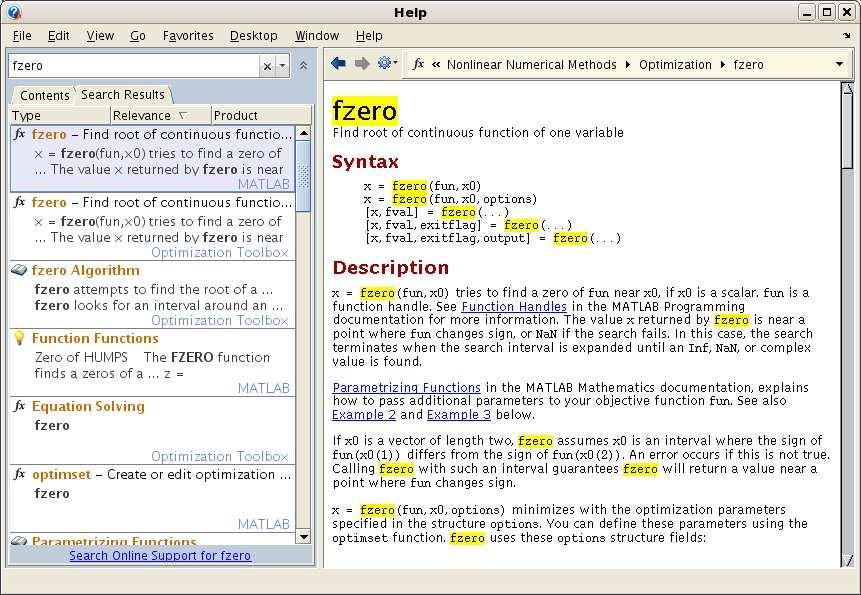Open the search history dropdown arrow

(282, 66)
